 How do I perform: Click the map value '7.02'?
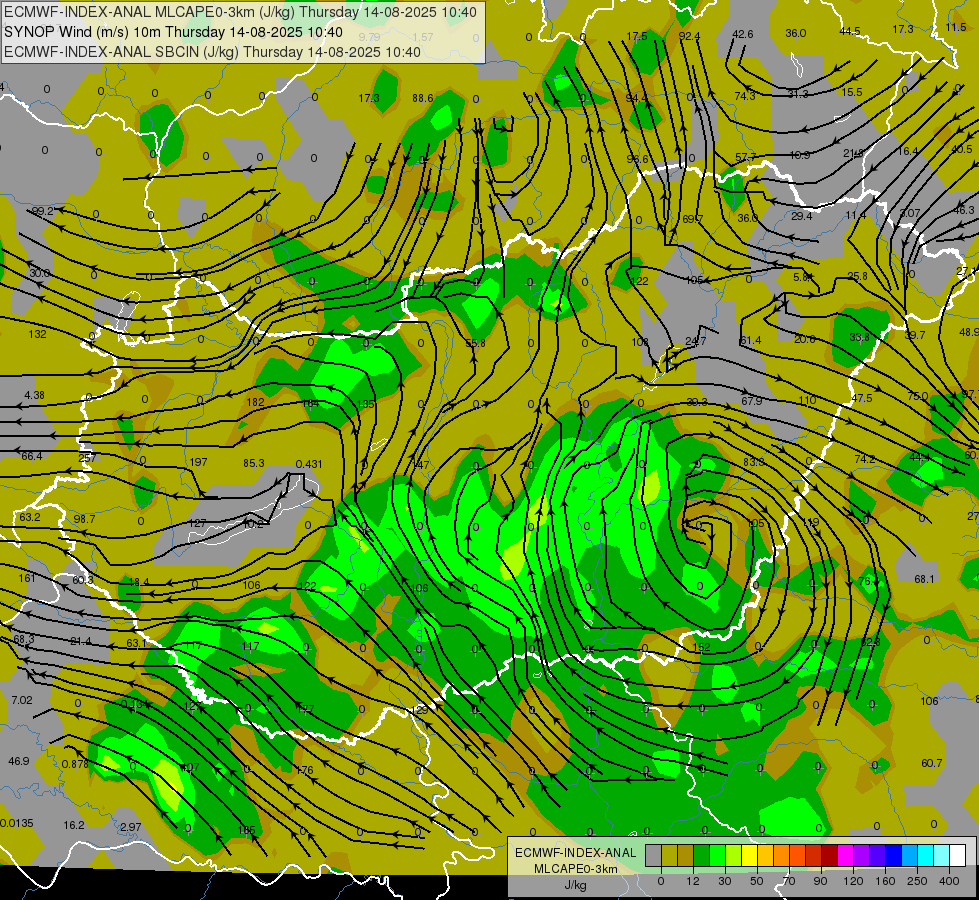(x=22, y=700)
